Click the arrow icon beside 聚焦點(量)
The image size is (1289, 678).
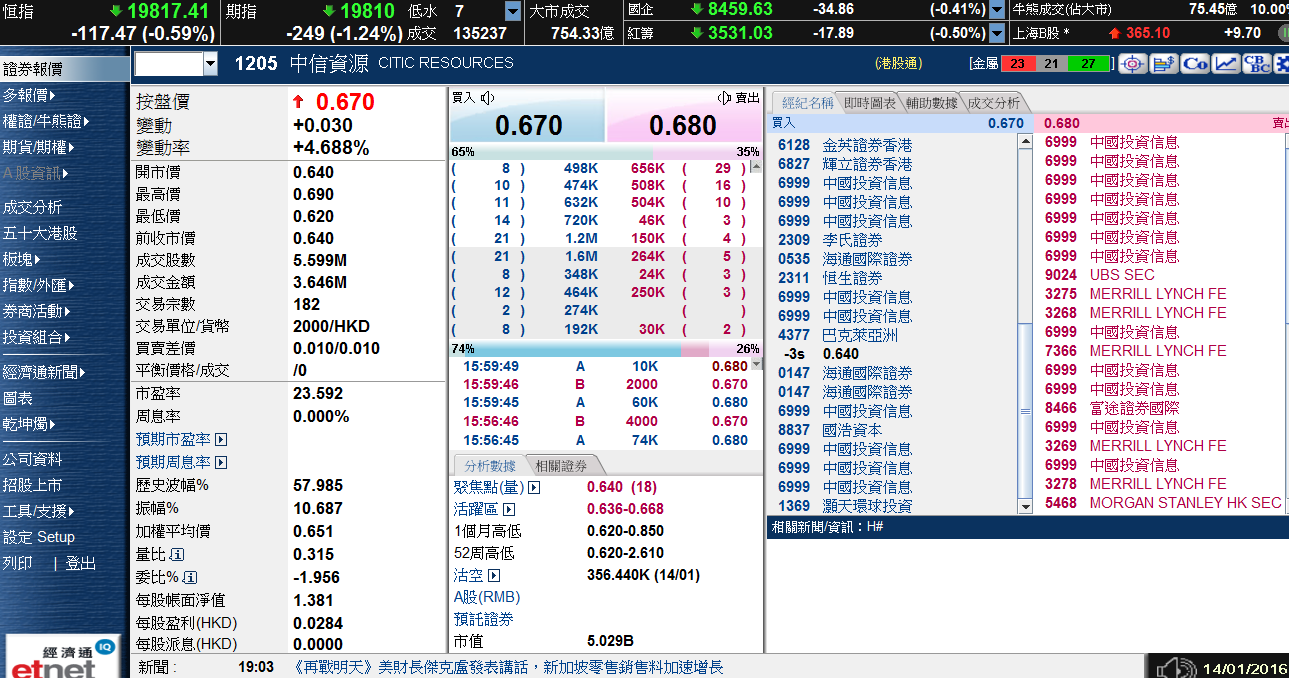[534, 488]
